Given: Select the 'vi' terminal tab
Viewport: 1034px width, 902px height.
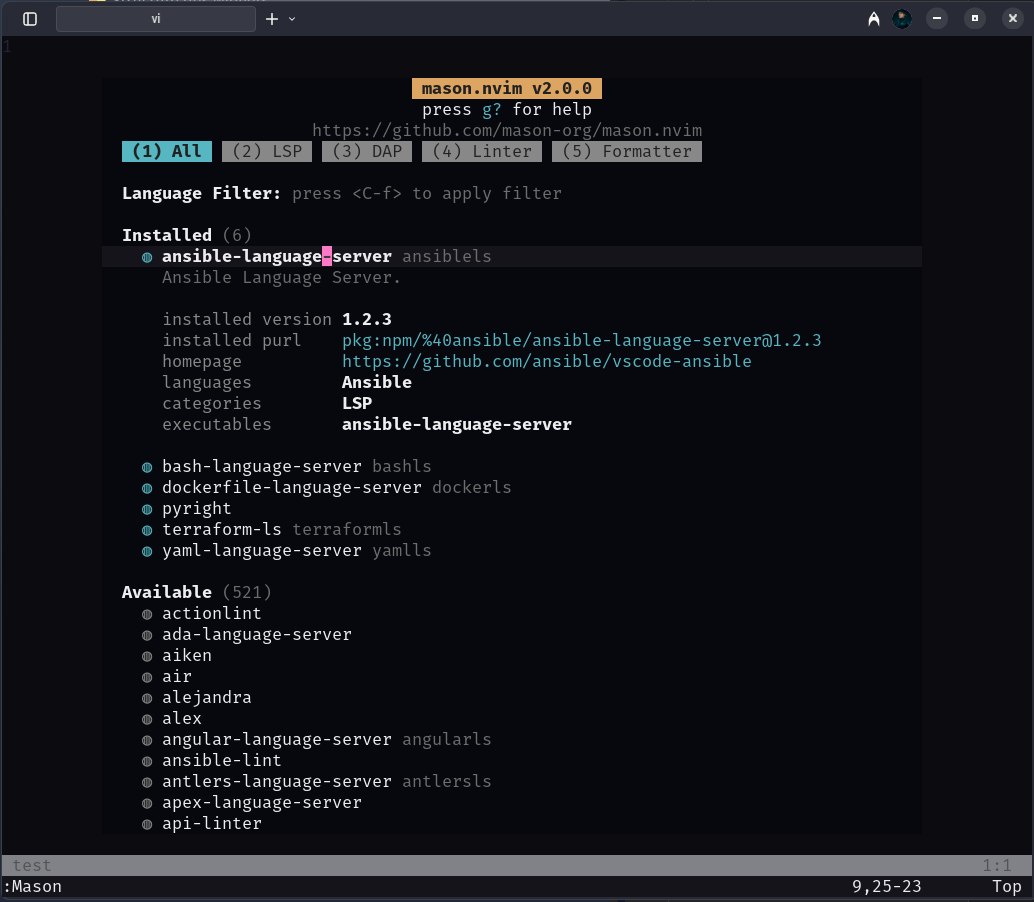Looking at the screenshot, I should (156, 19).
